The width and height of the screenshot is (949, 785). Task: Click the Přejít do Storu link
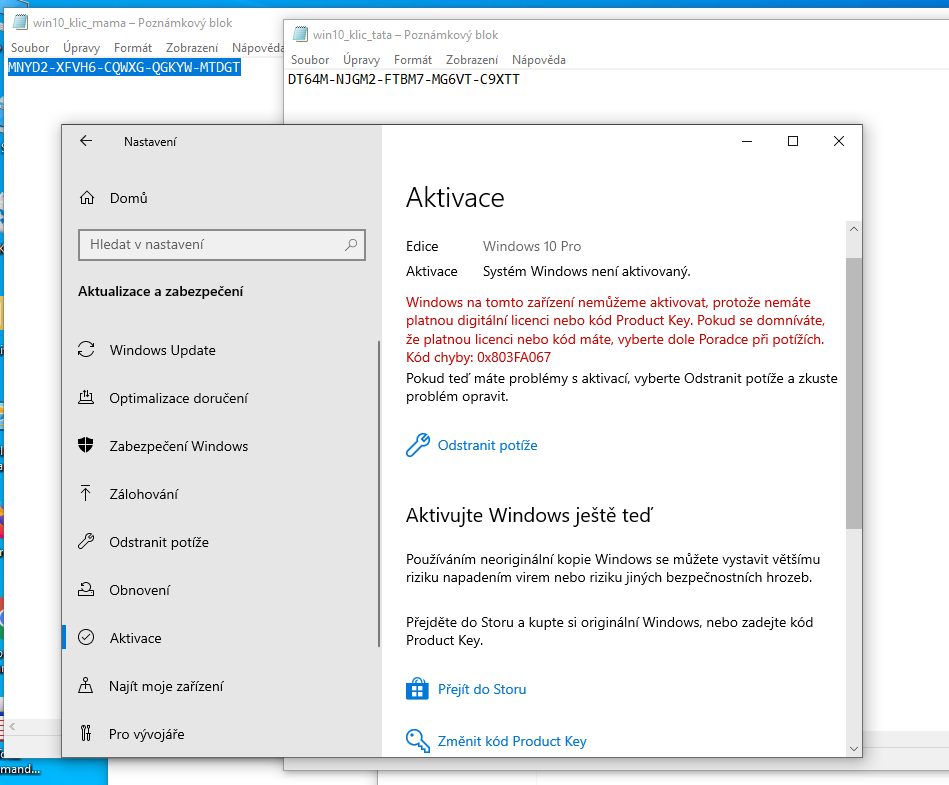(482, 689)
